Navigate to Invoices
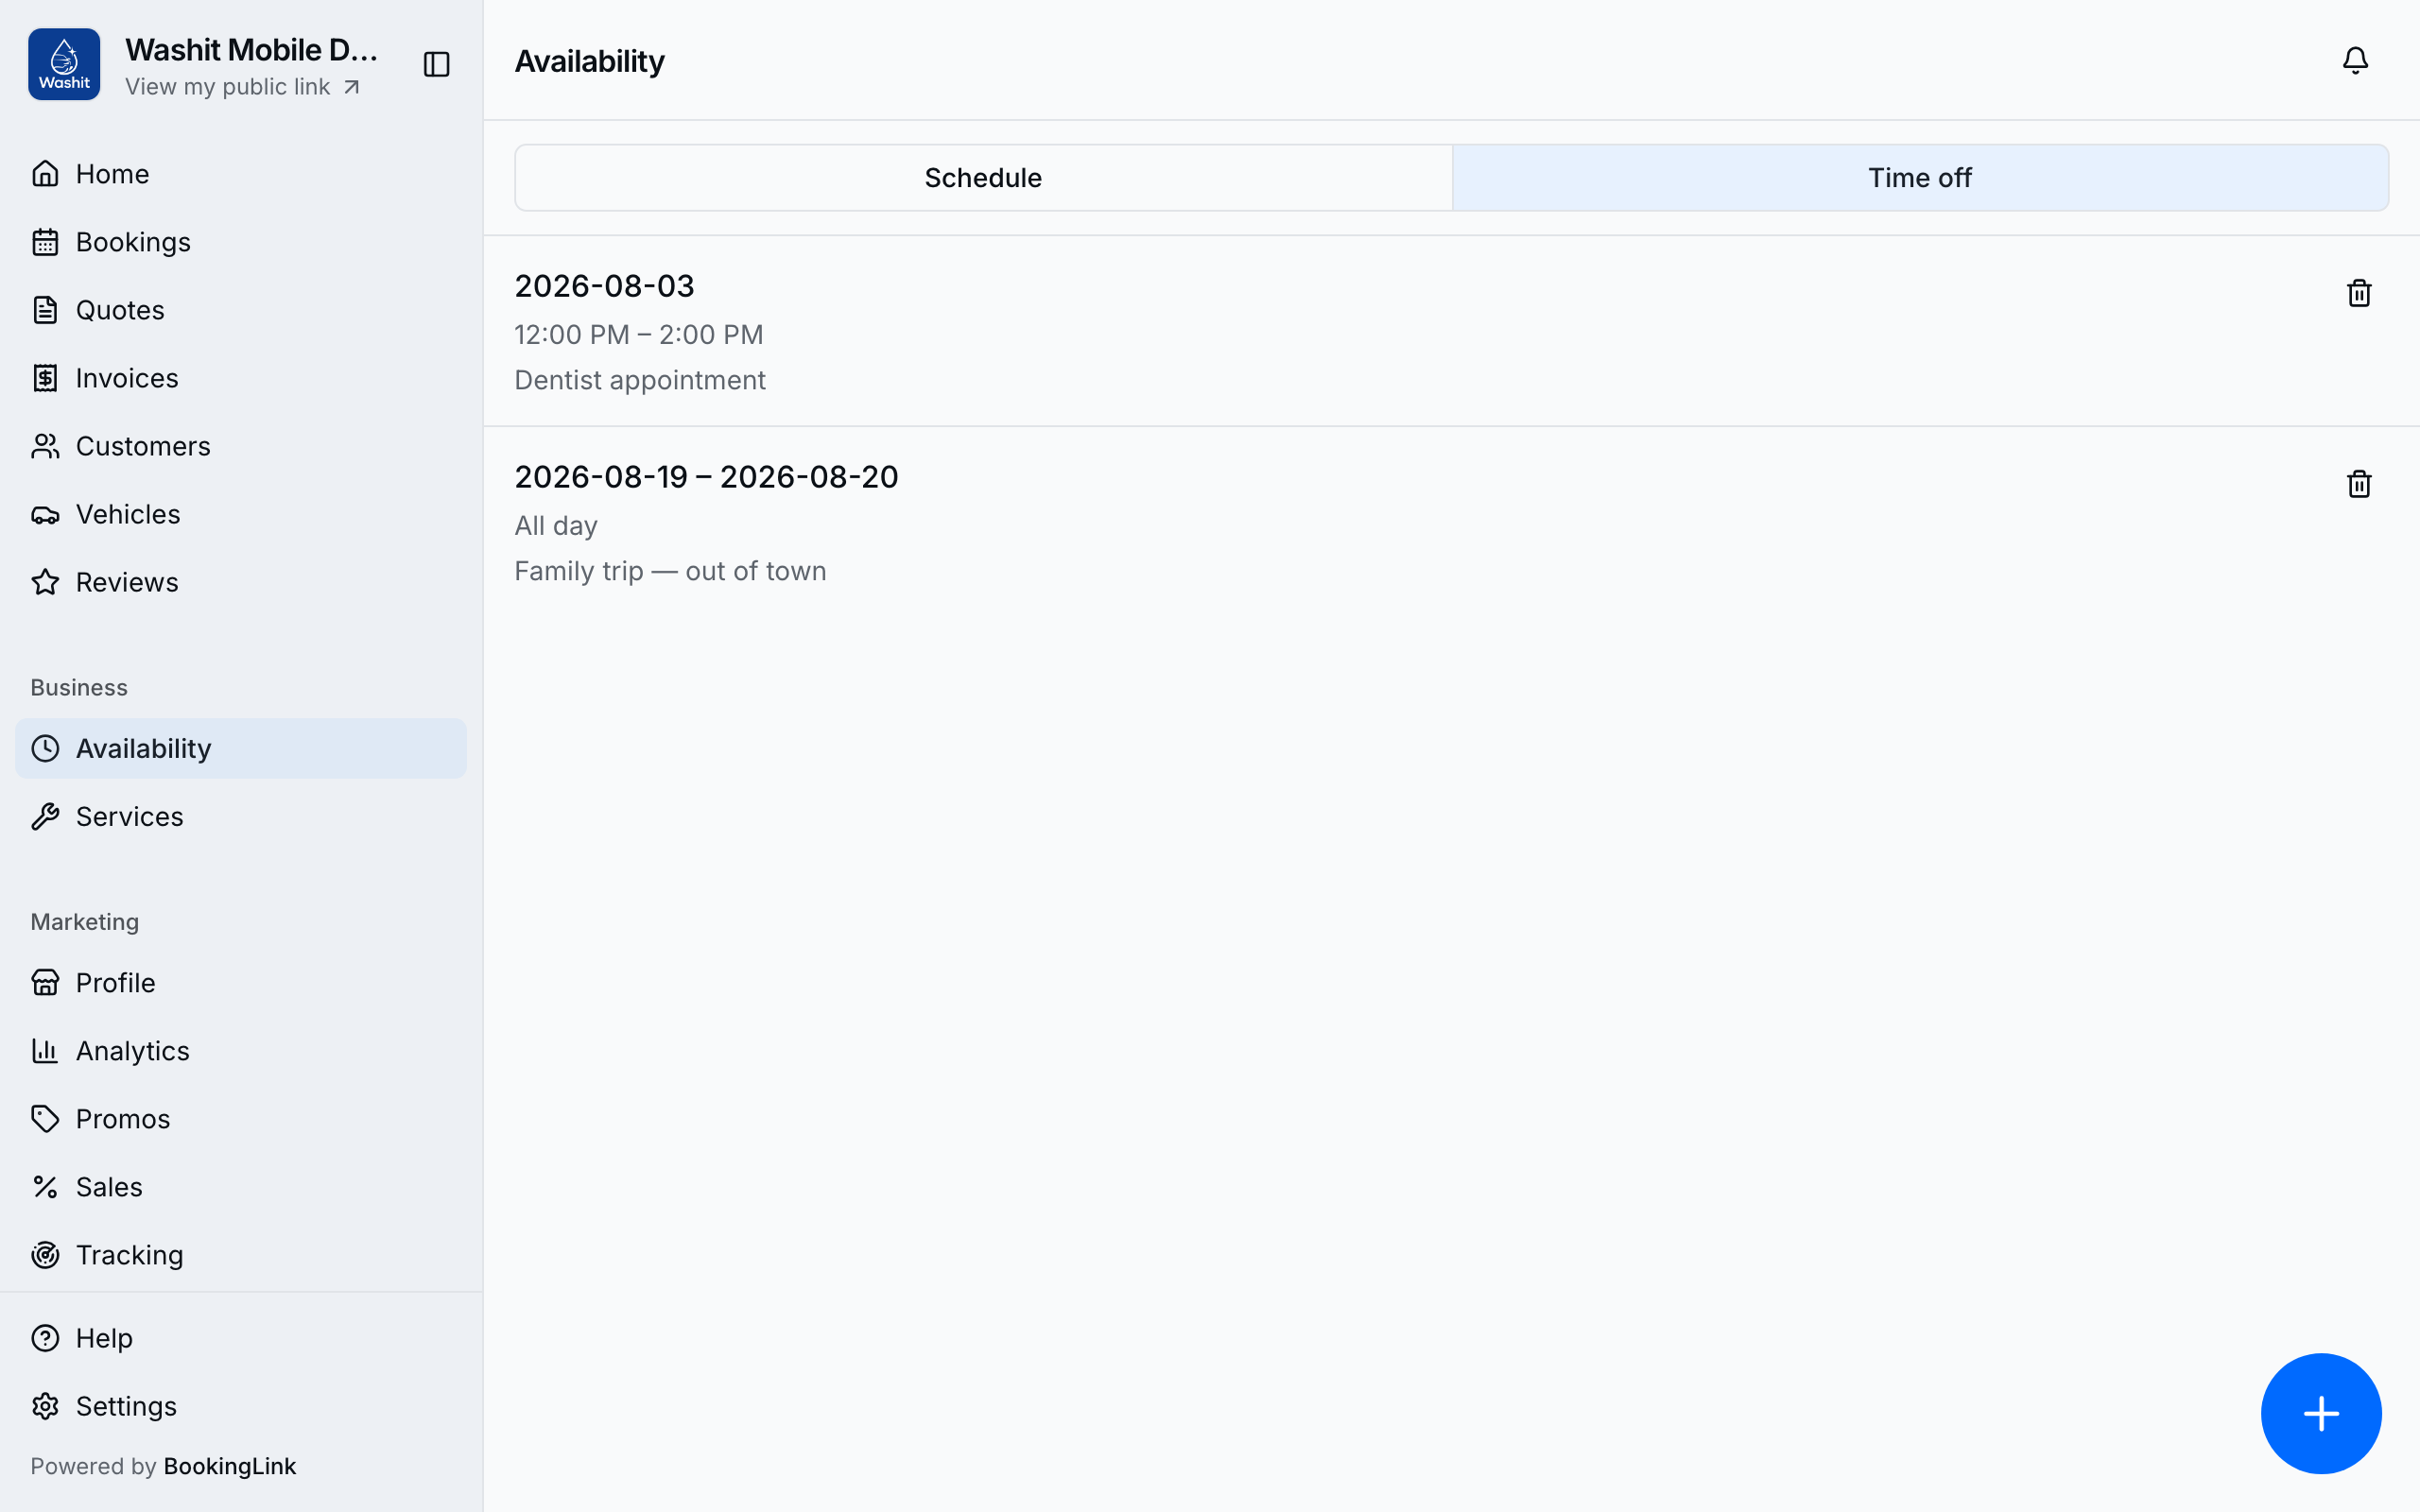This screenshot has width=2420, height=1512. tap(241, 378)
